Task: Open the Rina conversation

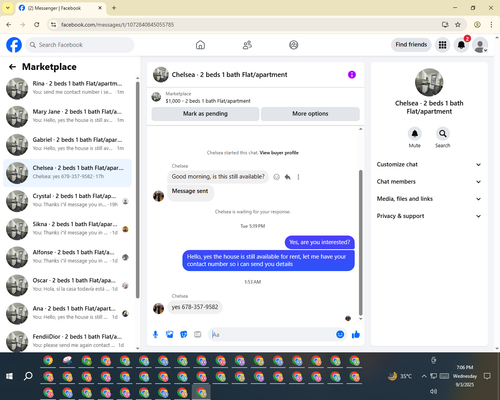Action: (67, 88)
